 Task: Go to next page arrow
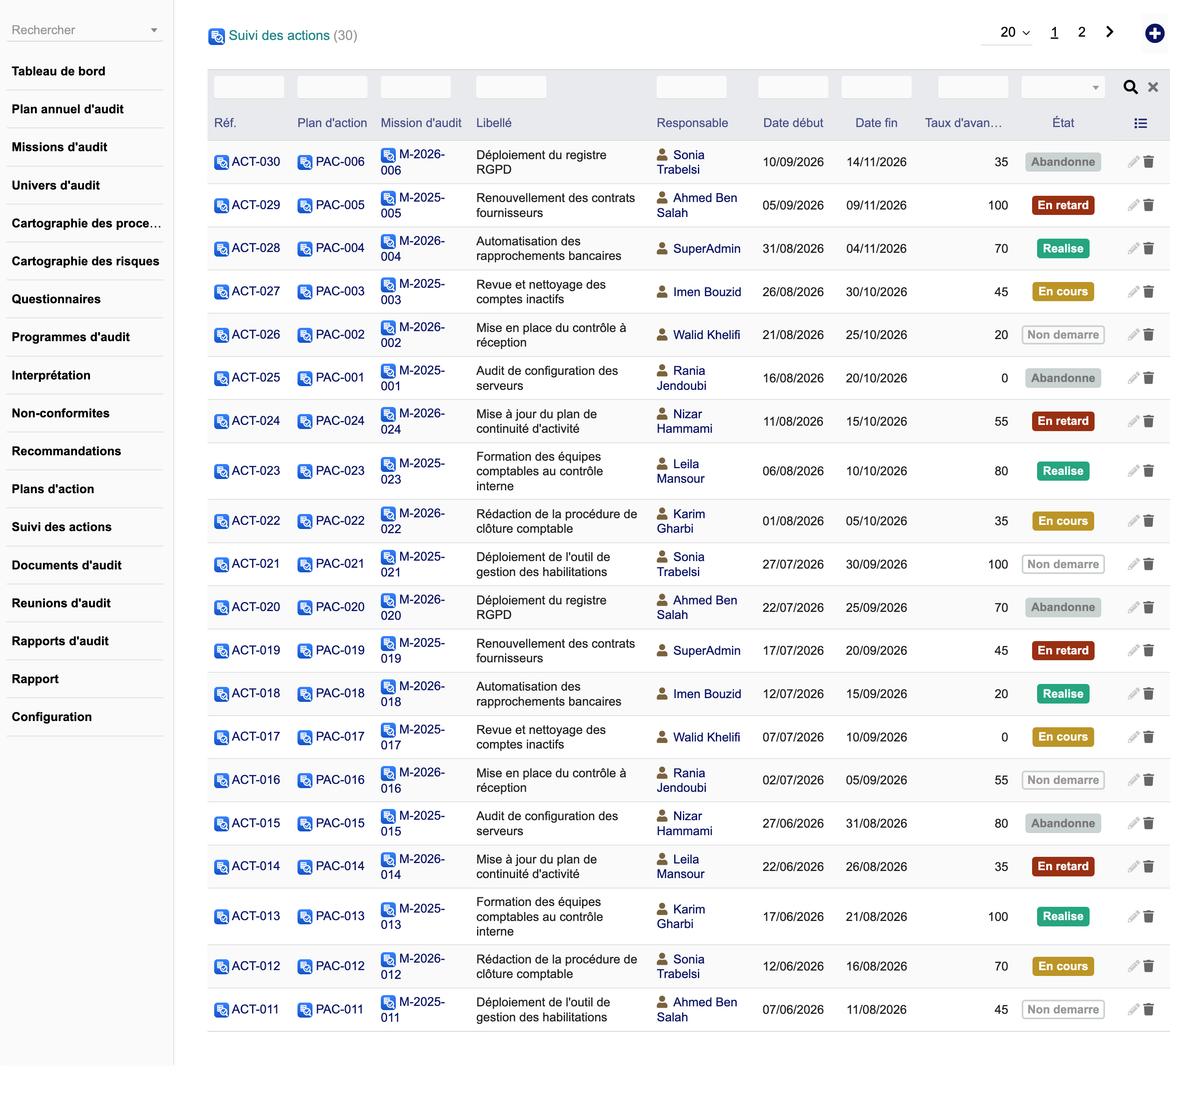pos(1109,32)
